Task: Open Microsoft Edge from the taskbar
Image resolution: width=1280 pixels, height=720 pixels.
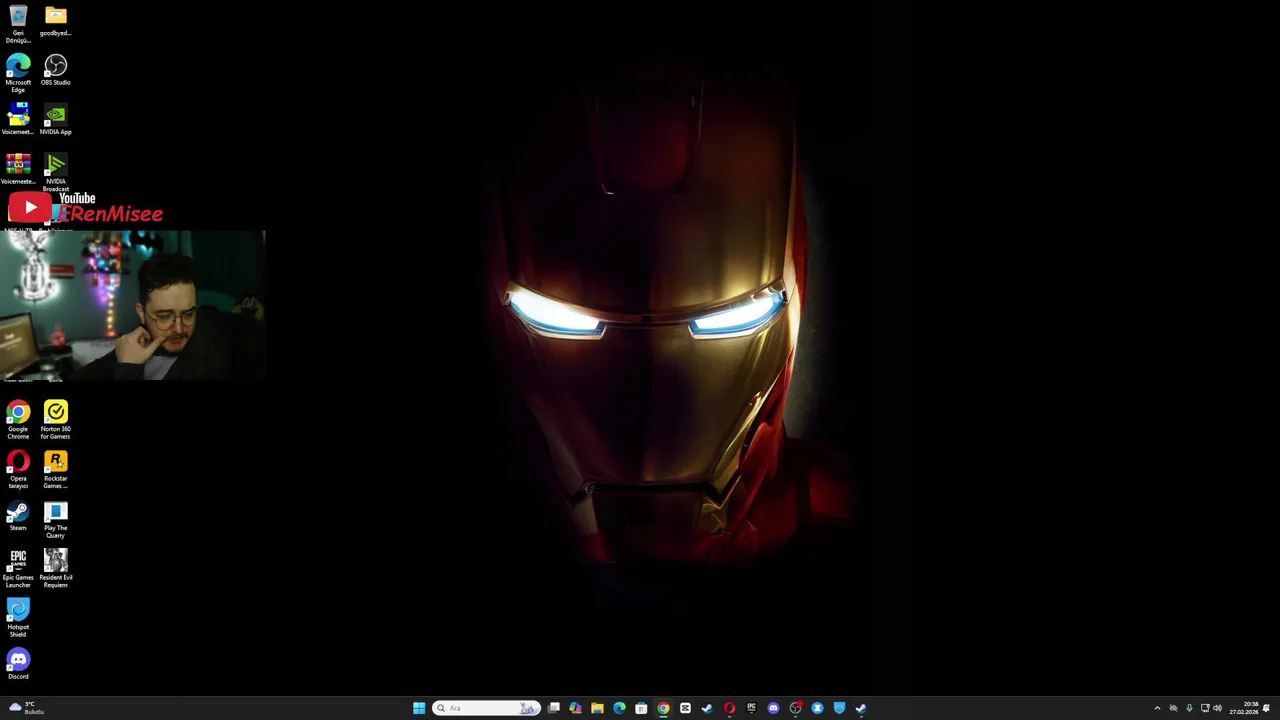Action: coord(619,708)
